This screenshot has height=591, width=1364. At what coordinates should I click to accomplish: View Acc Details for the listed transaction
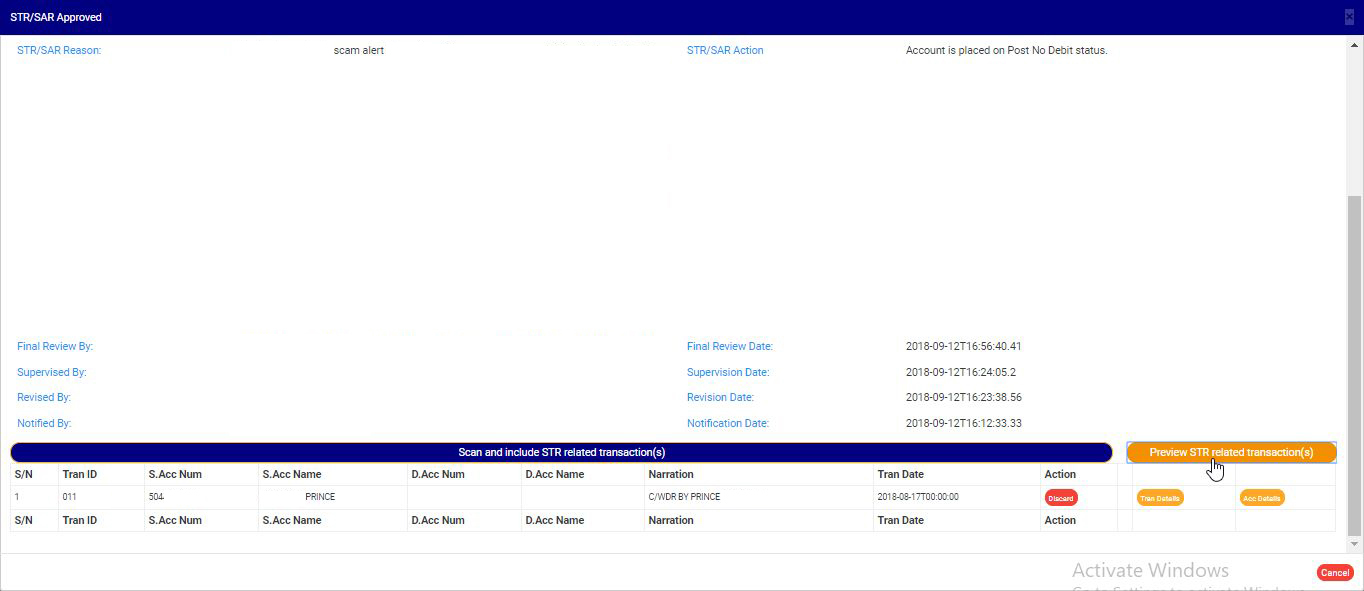[x=1261, y=498]
